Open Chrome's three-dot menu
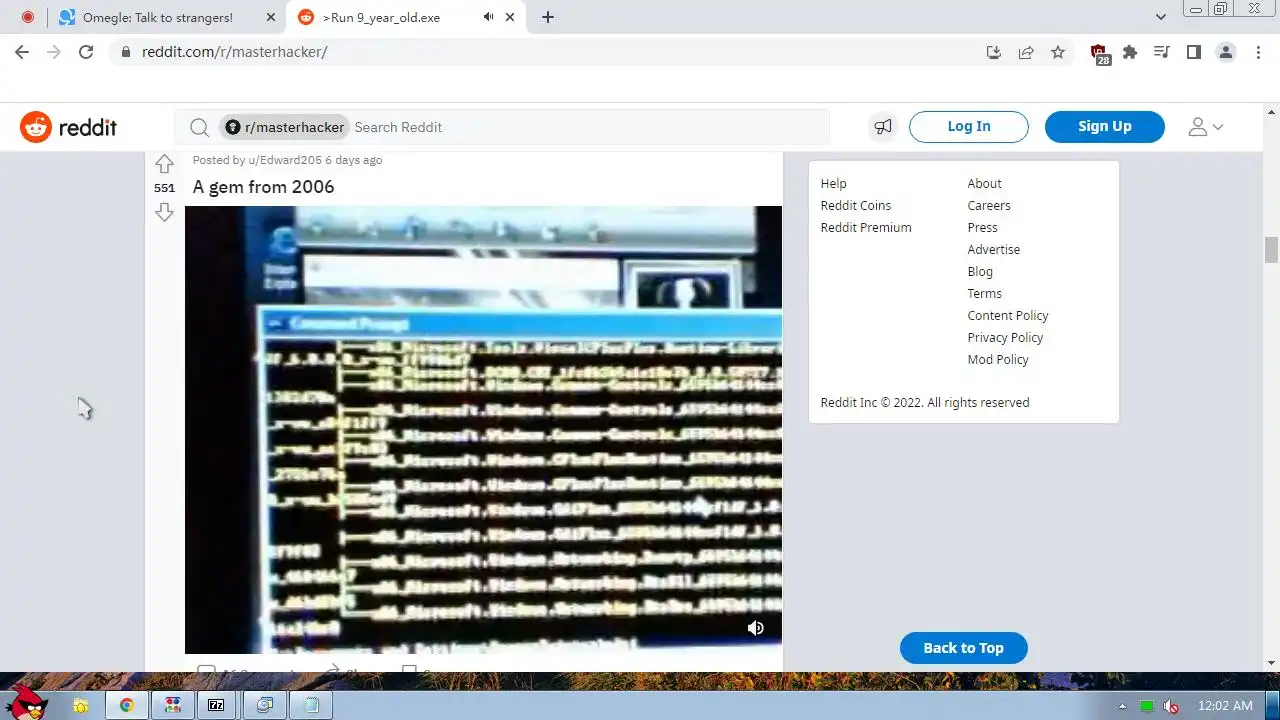 [1257, 52]
